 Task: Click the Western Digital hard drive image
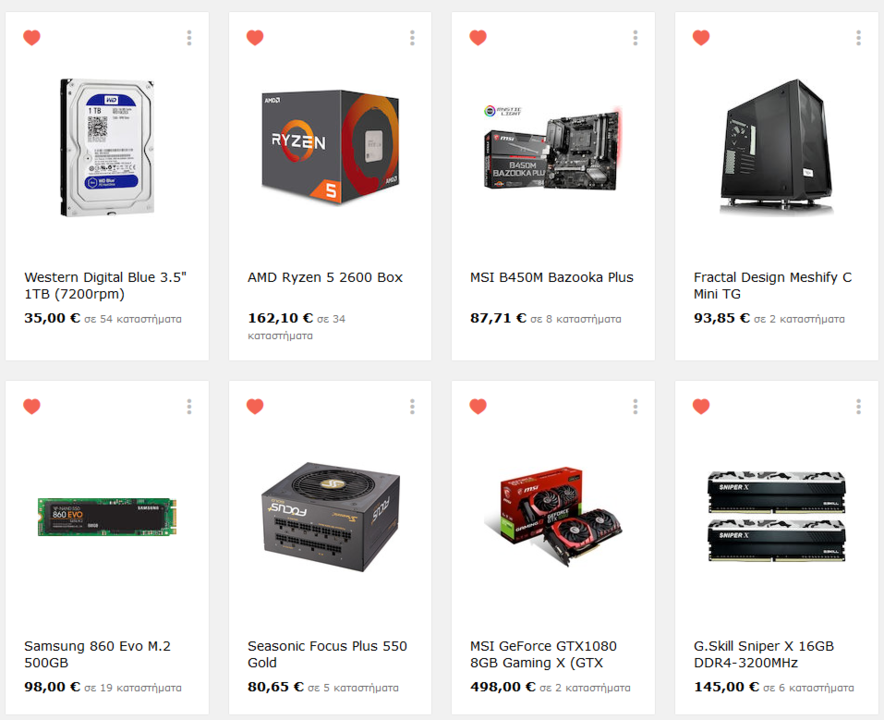coord(107,147)
